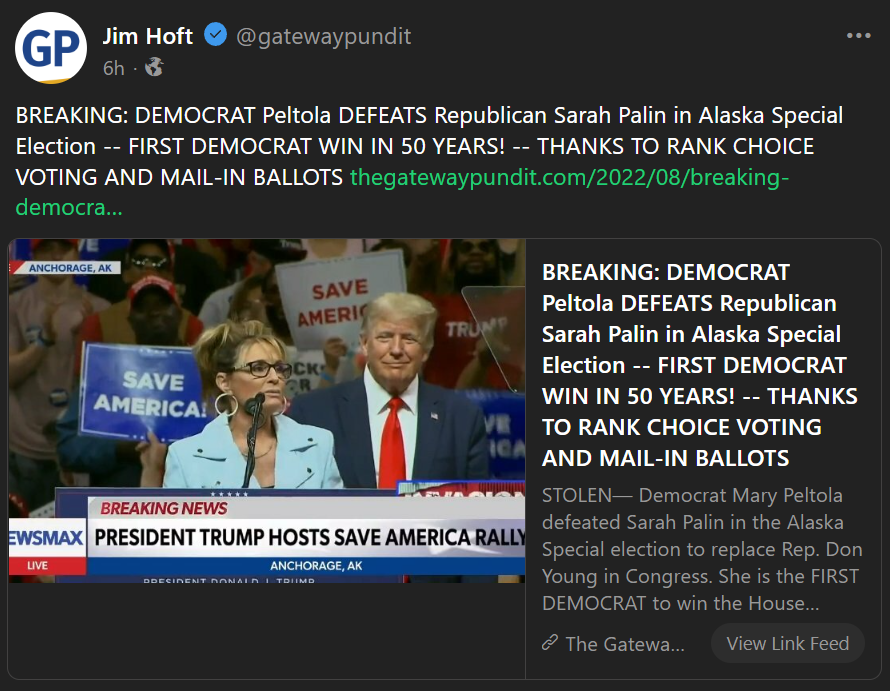The height and width of the screenshot is (691, 890).
Task: Click the chain link icon in card footer
Action: pos(549,643)
